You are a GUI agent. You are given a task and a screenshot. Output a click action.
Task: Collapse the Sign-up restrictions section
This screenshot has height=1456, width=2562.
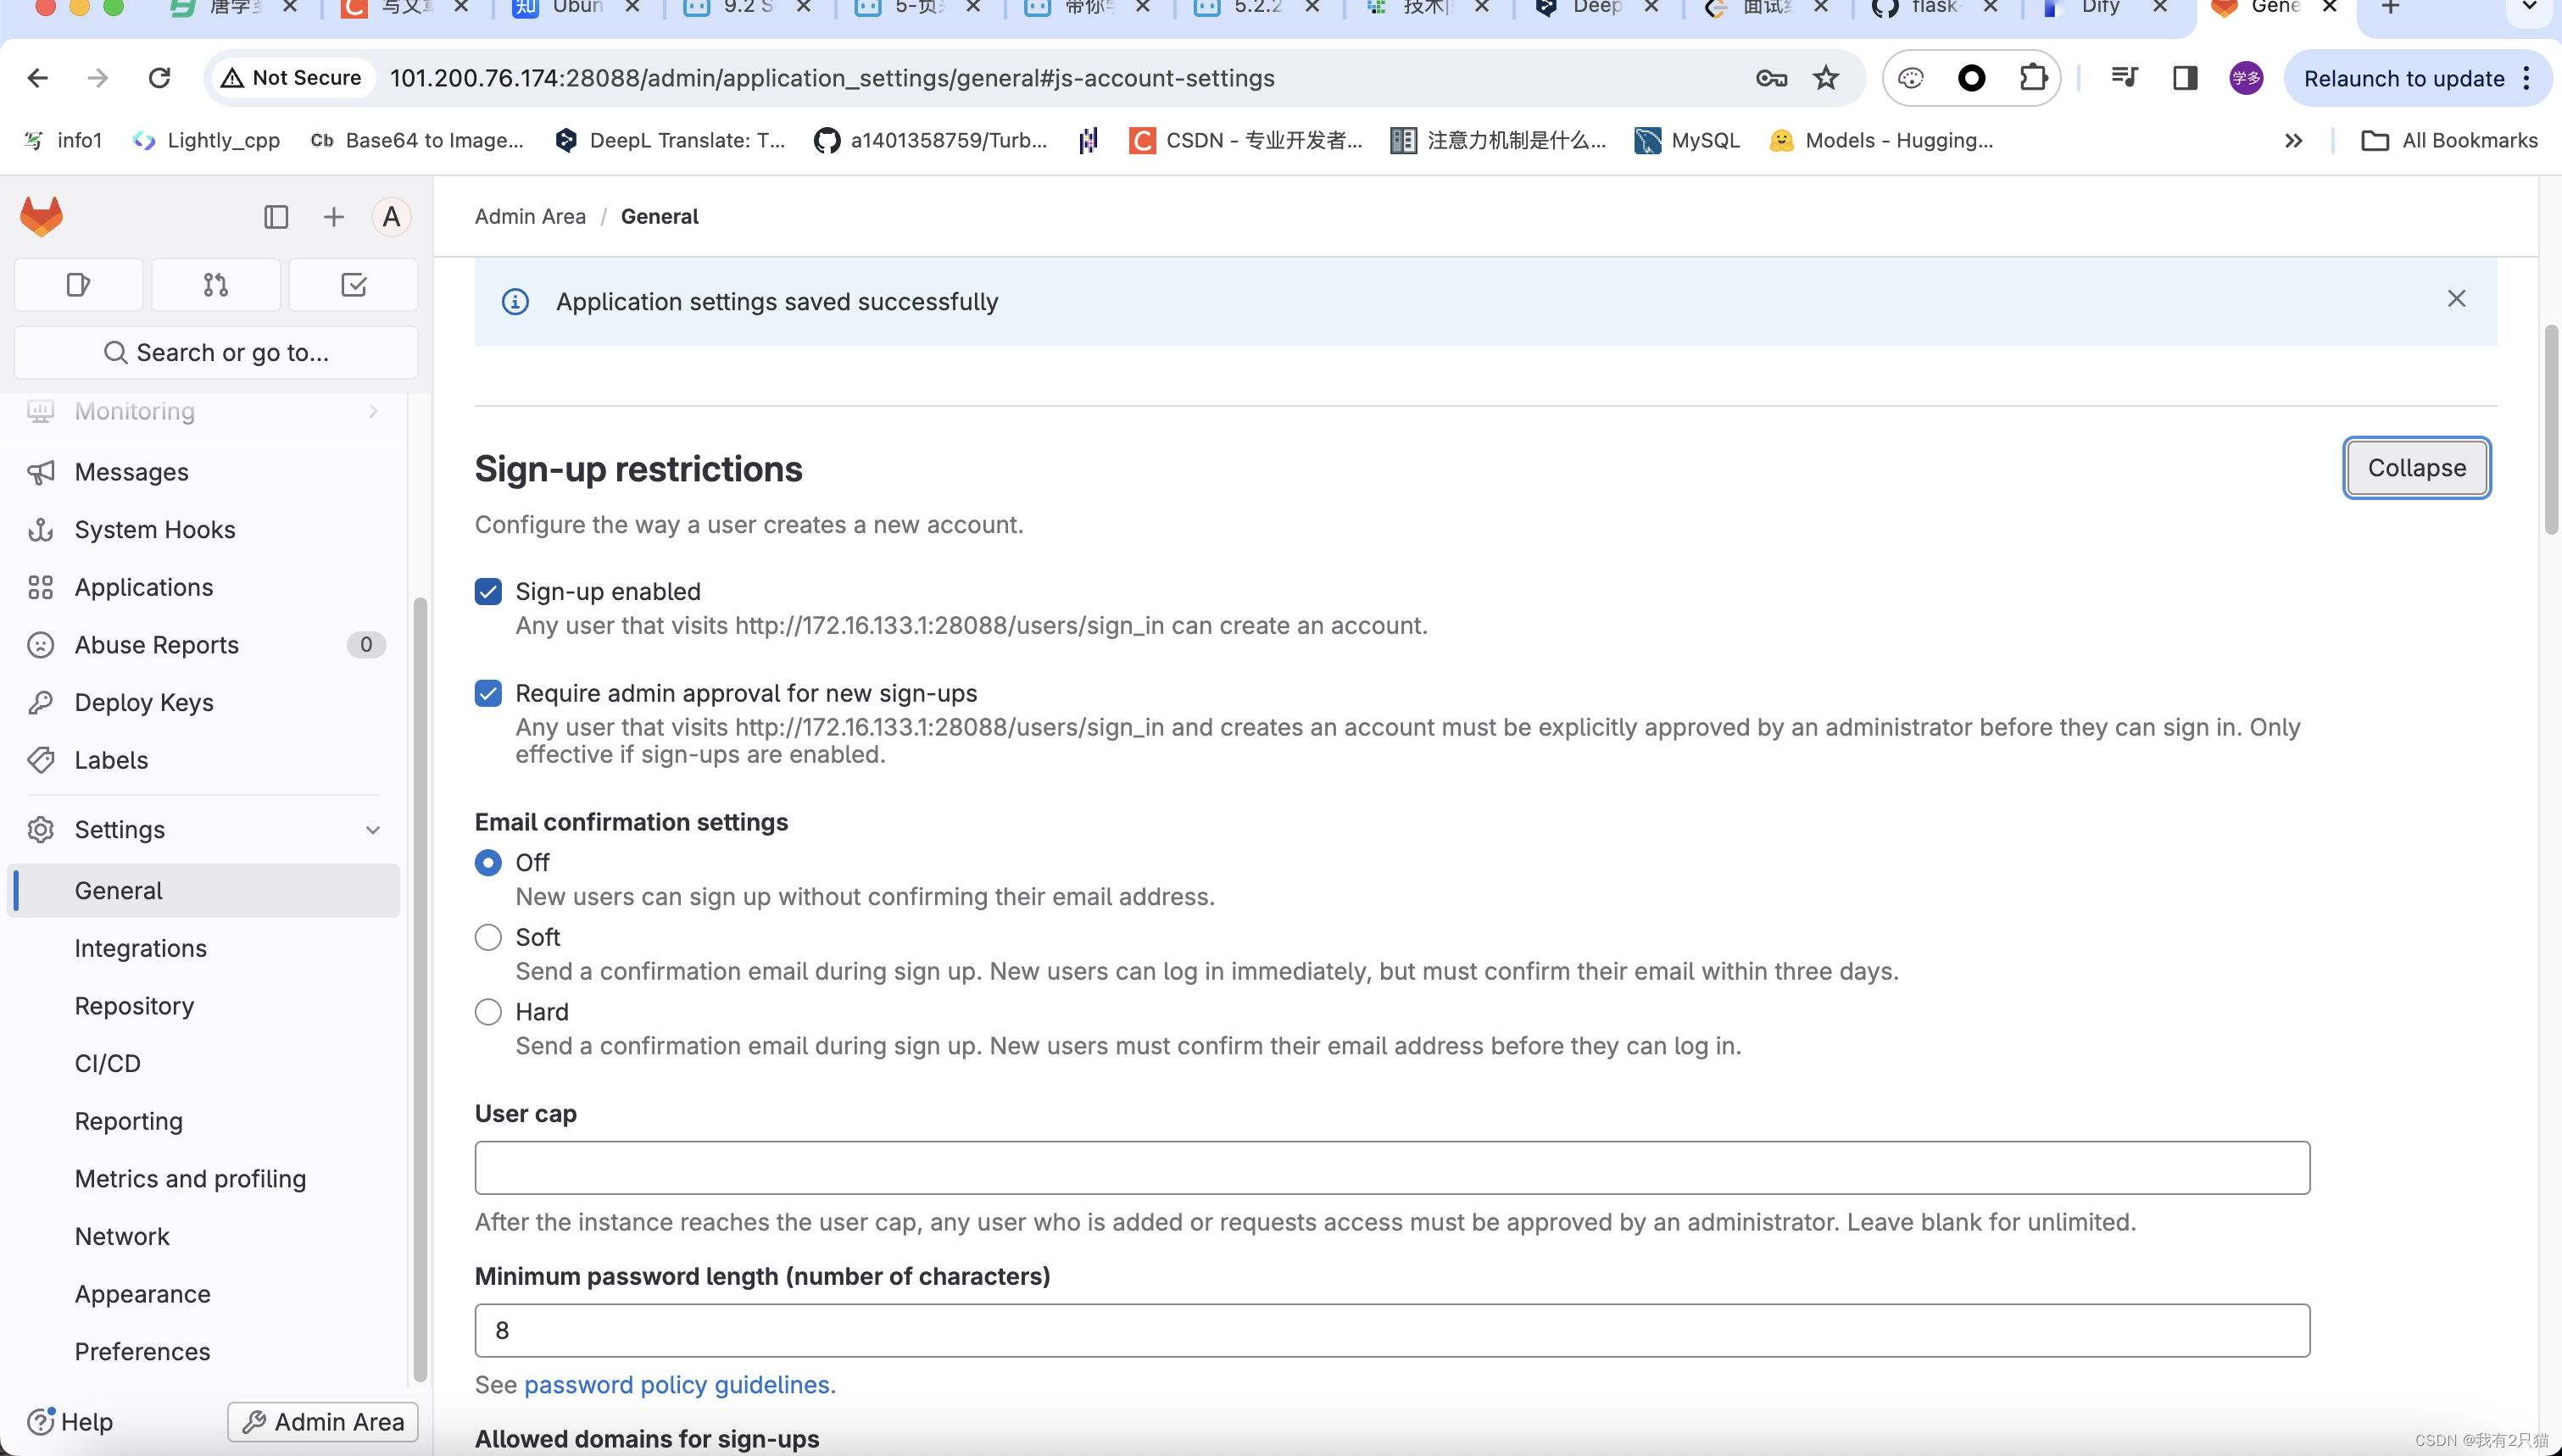point(2418,468)
